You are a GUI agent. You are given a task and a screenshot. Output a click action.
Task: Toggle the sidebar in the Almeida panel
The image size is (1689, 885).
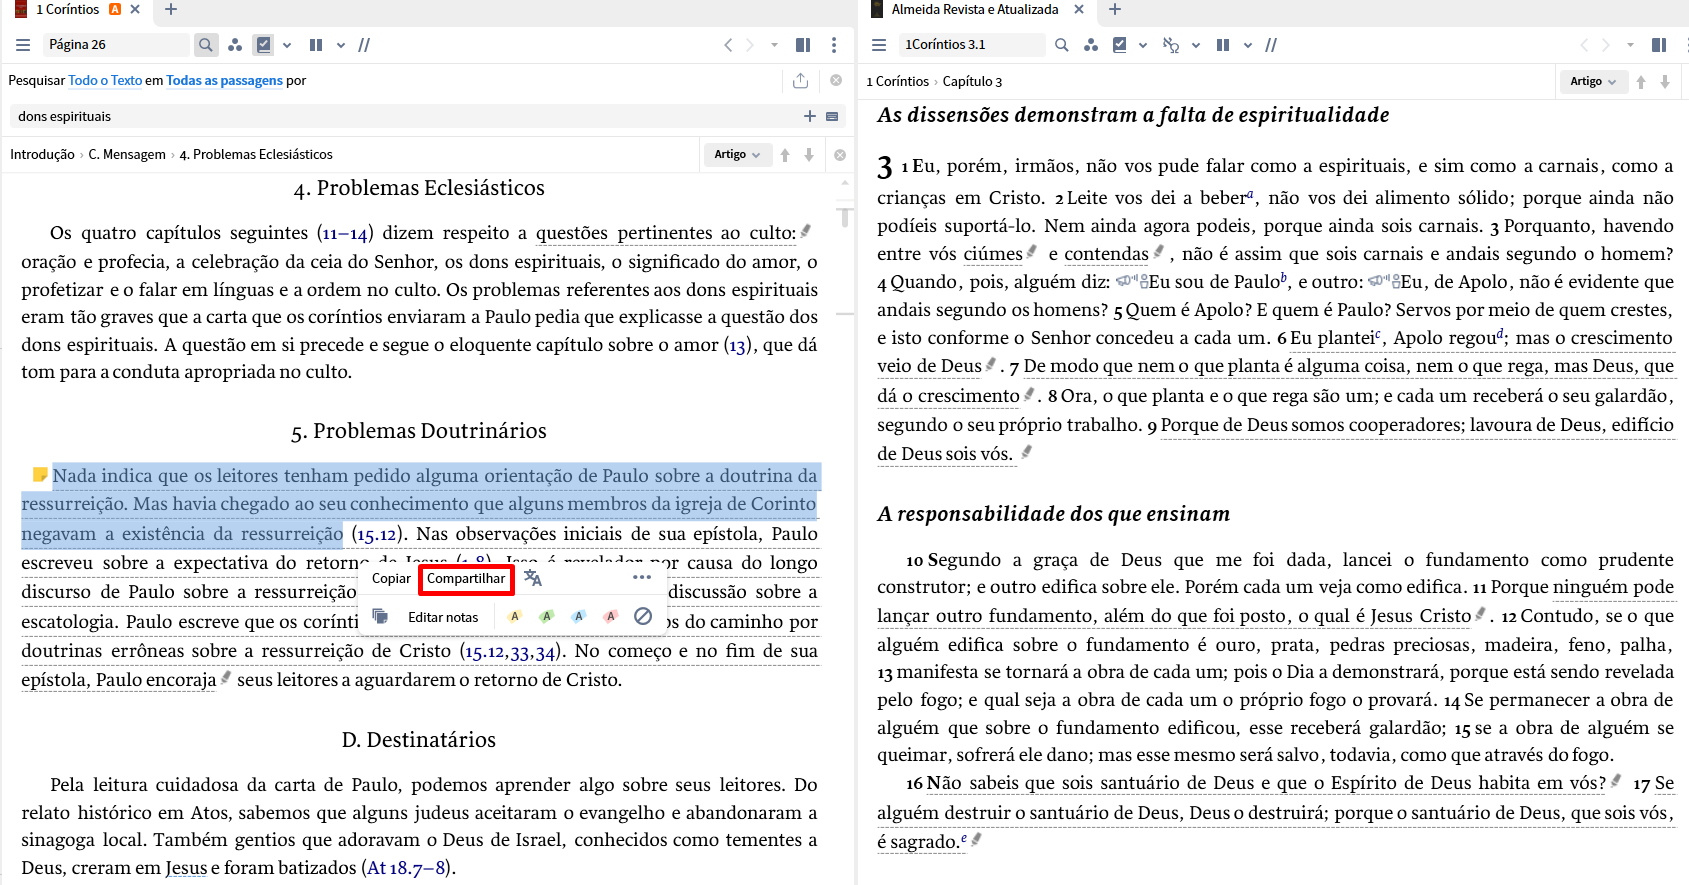point(1659,45)
